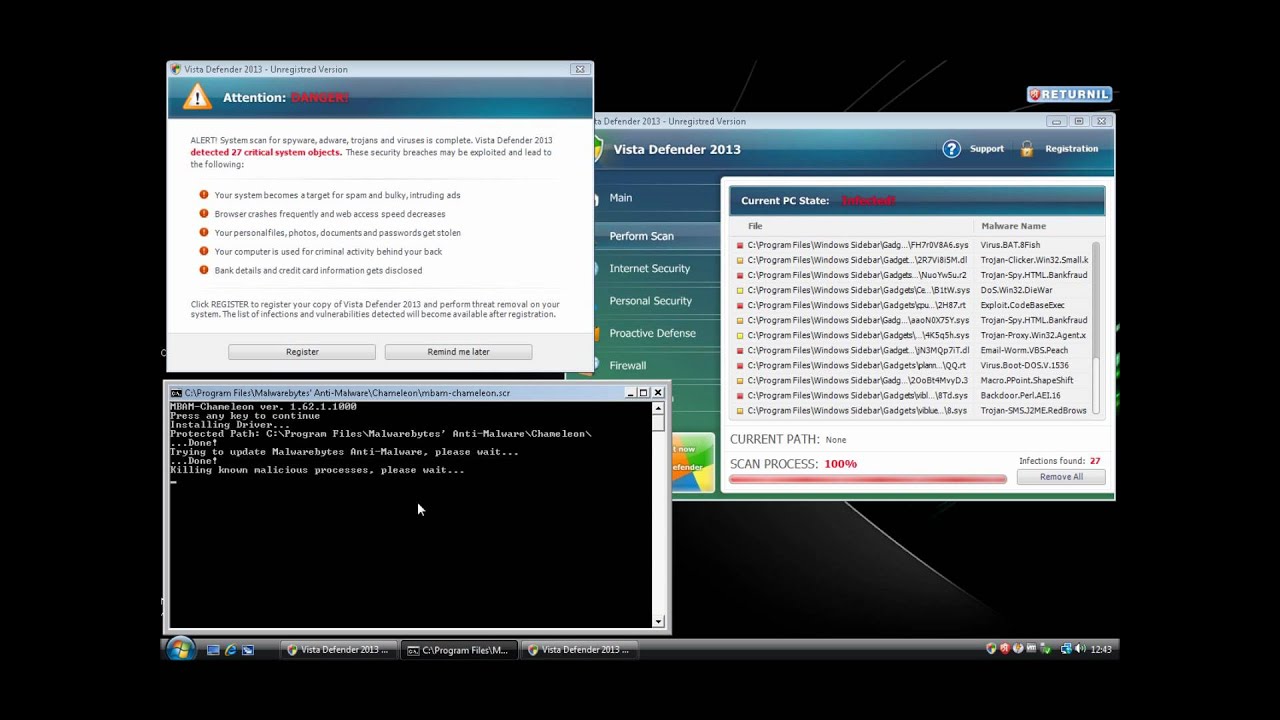Select the Email-Worm.VBS.Peach entry
Image resolution: width=1280 pixels, height=720 pixels.
click(1024, 350)
